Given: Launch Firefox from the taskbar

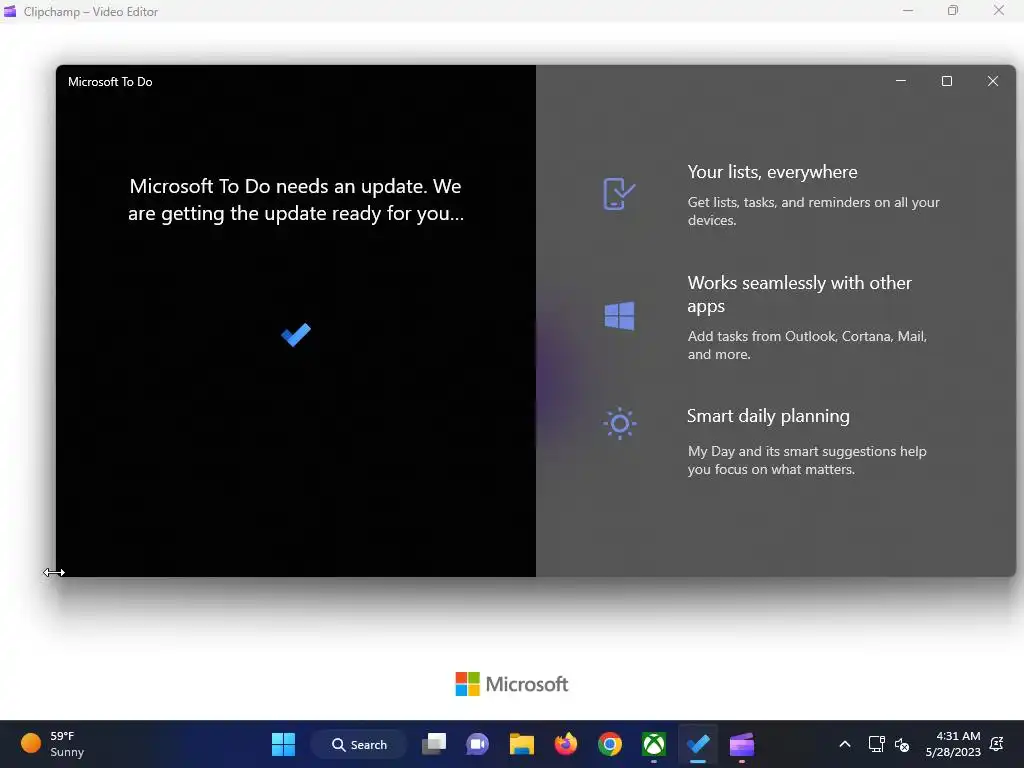Looking at the screenshot, I should (x=566, y=744).
